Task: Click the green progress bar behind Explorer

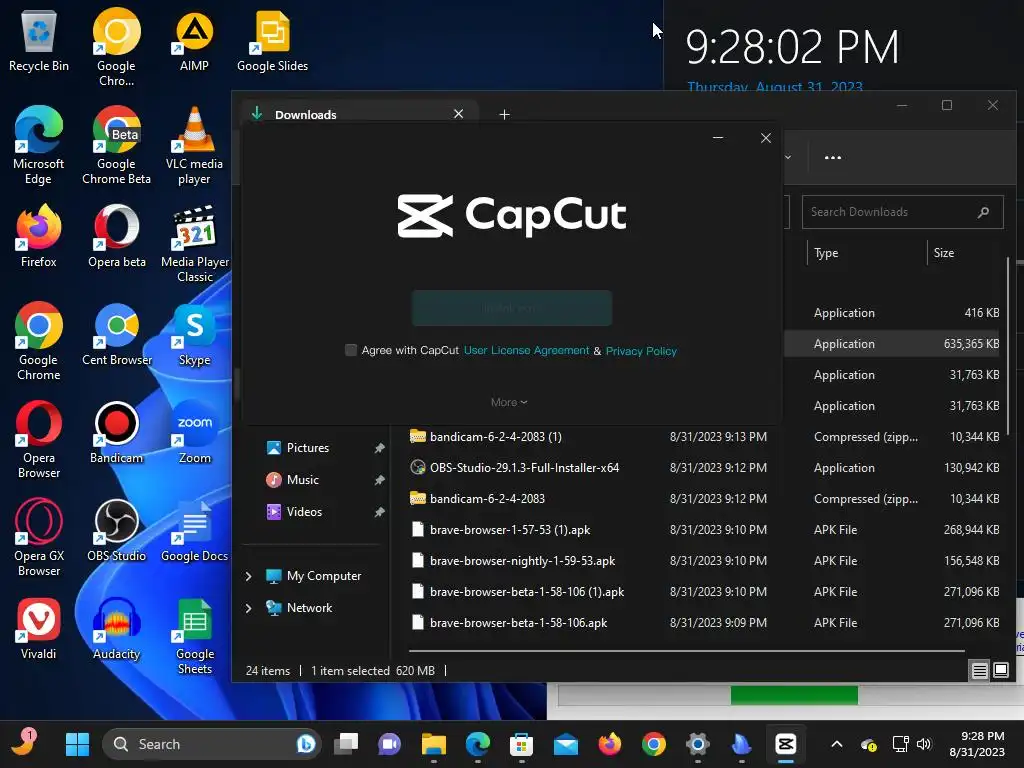Action: (x=794, y=695)
